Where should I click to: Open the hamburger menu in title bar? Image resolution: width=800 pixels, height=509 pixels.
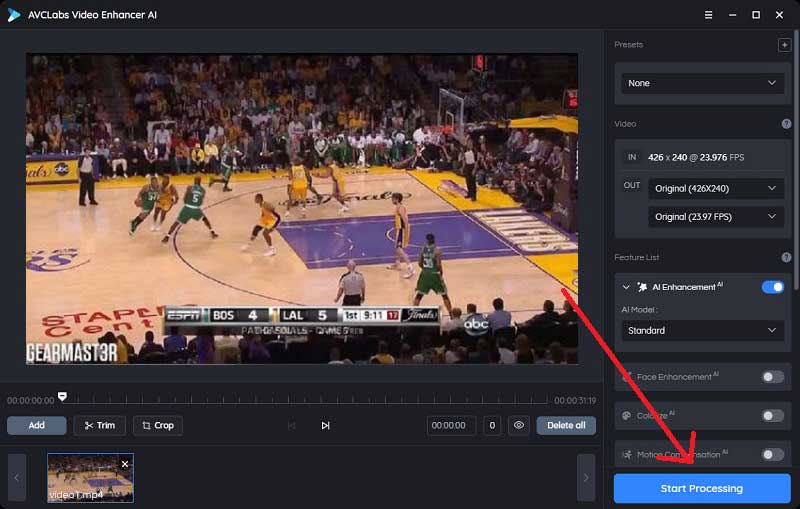tap(708, 15)
